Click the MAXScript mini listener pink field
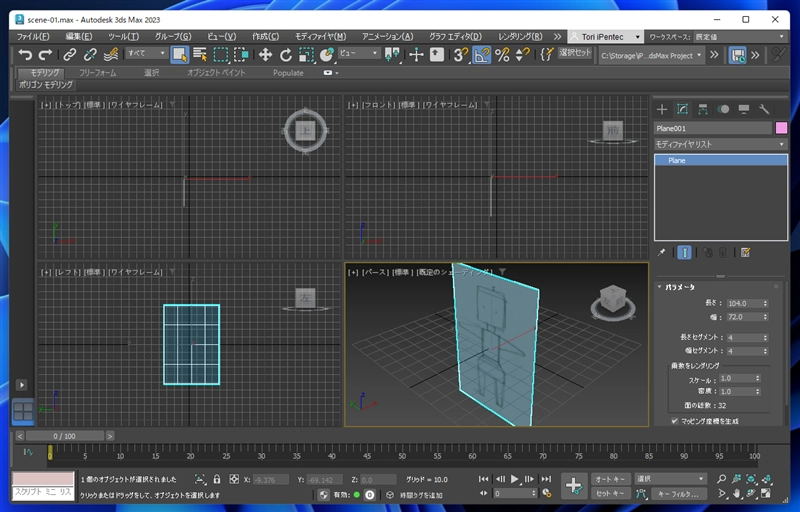The height and width of the screenshot is (512, 800). (43, 478)
